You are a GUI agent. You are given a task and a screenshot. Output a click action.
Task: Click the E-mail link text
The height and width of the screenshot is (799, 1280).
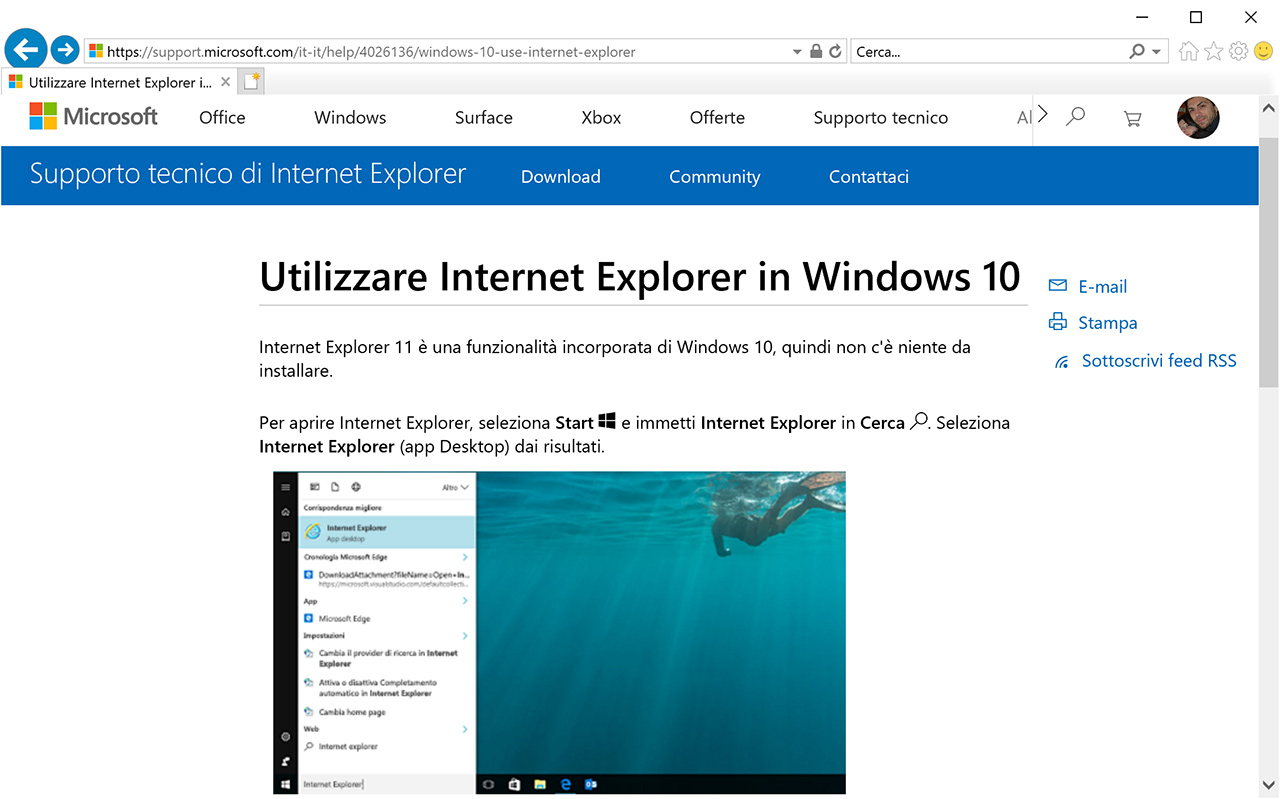1103,287
